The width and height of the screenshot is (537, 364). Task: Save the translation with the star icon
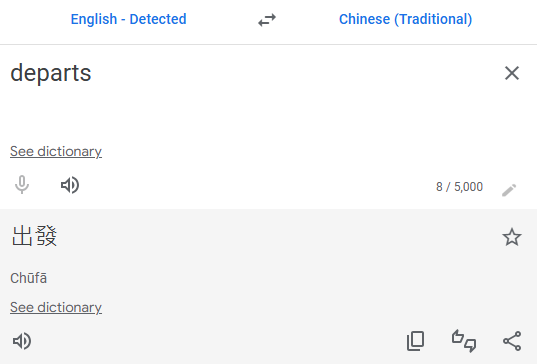coord(512,237)
